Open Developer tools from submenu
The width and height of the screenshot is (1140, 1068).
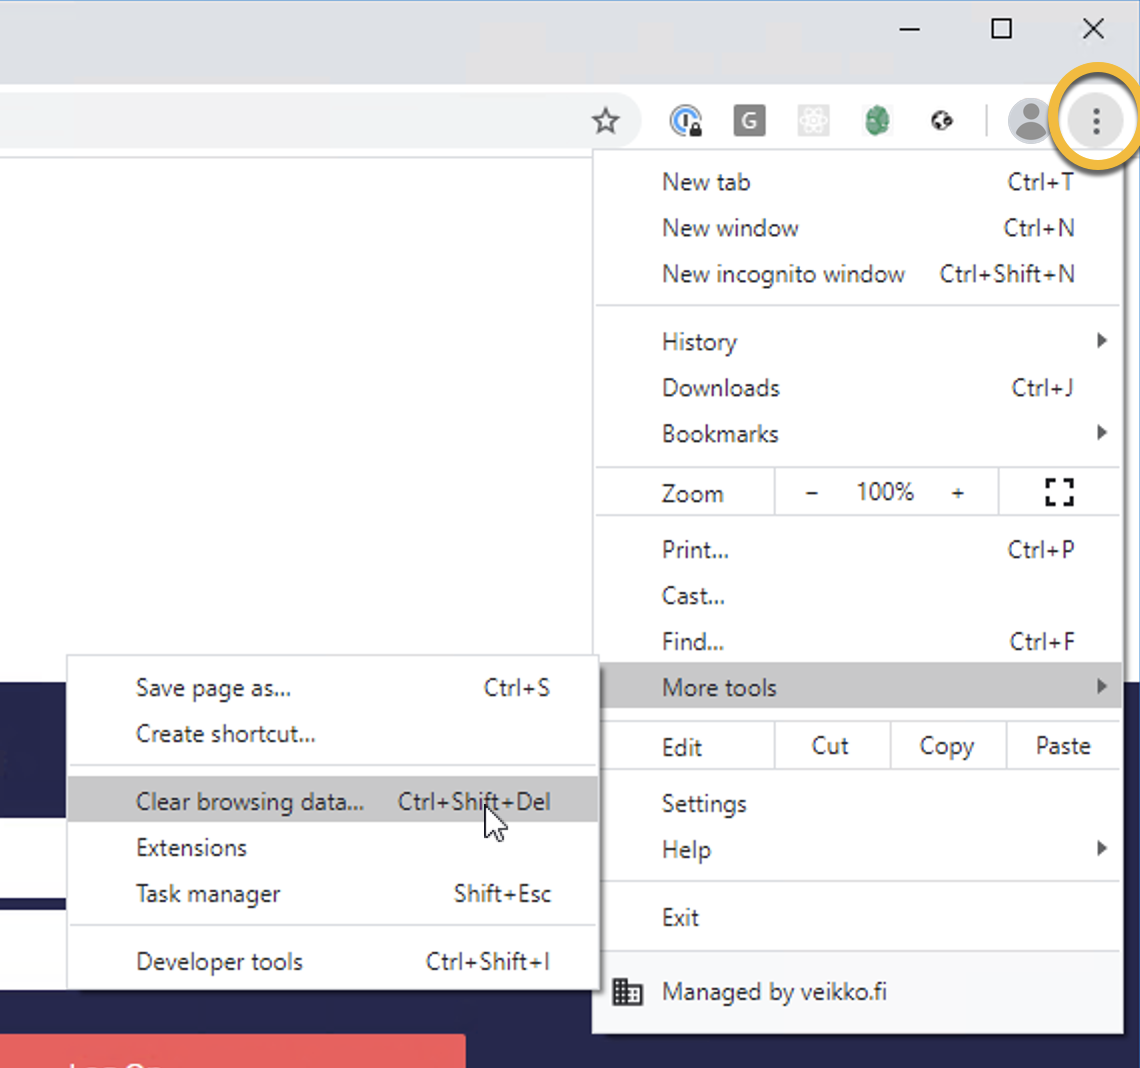332,961
